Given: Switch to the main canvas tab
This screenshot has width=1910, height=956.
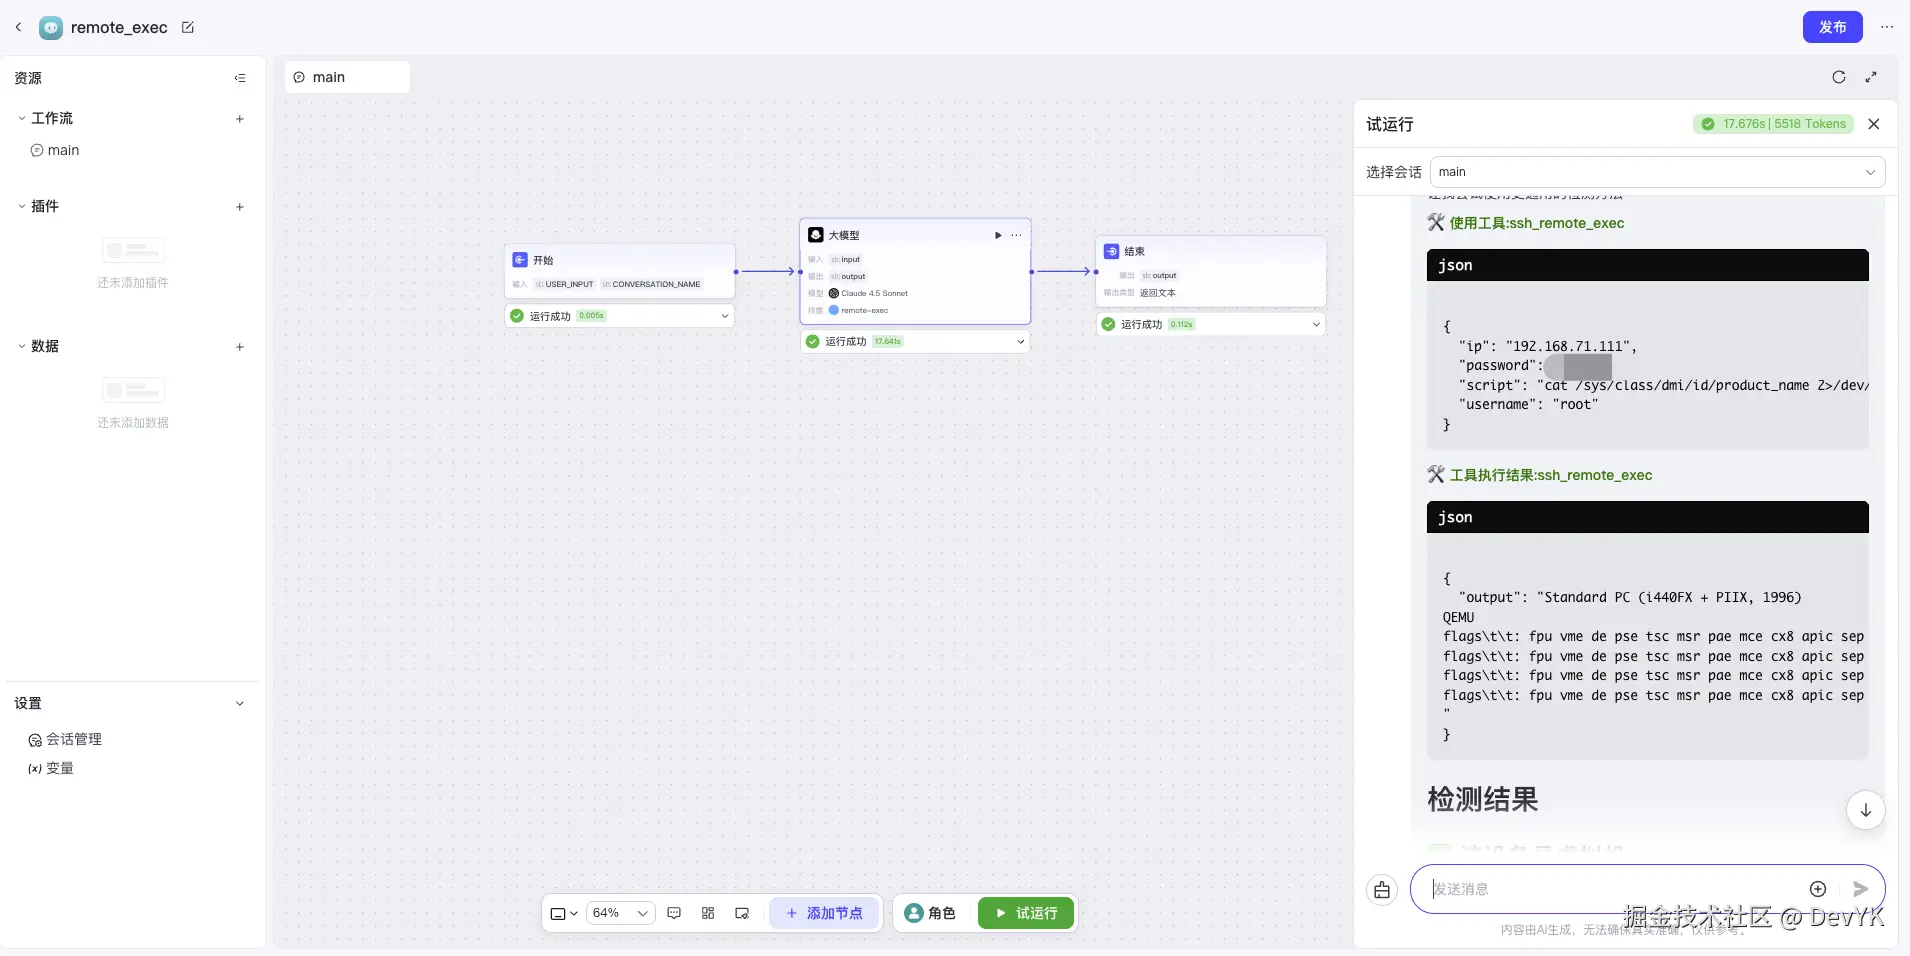Looking at the screenshot, I should 347,77.
